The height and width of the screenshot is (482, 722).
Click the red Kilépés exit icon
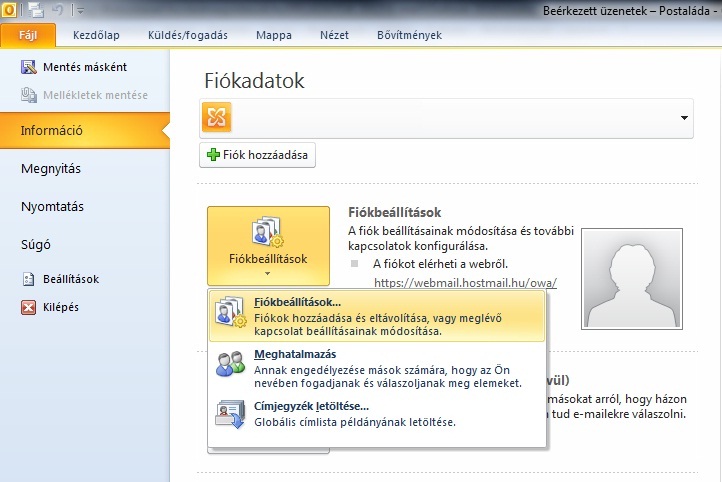[x=29, y=307]
